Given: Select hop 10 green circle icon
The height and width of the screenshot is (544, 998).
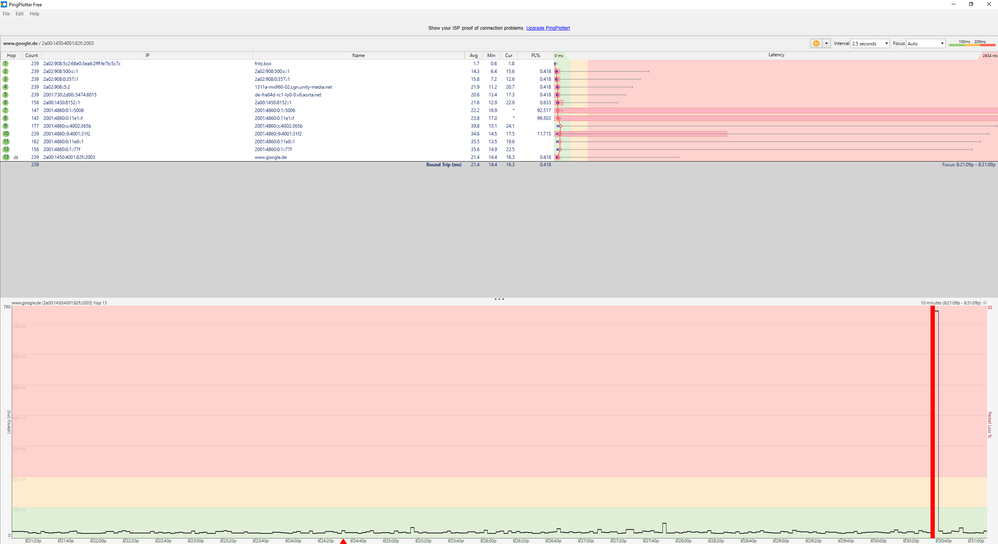Looking at the screenshot, I should (6, 134).
